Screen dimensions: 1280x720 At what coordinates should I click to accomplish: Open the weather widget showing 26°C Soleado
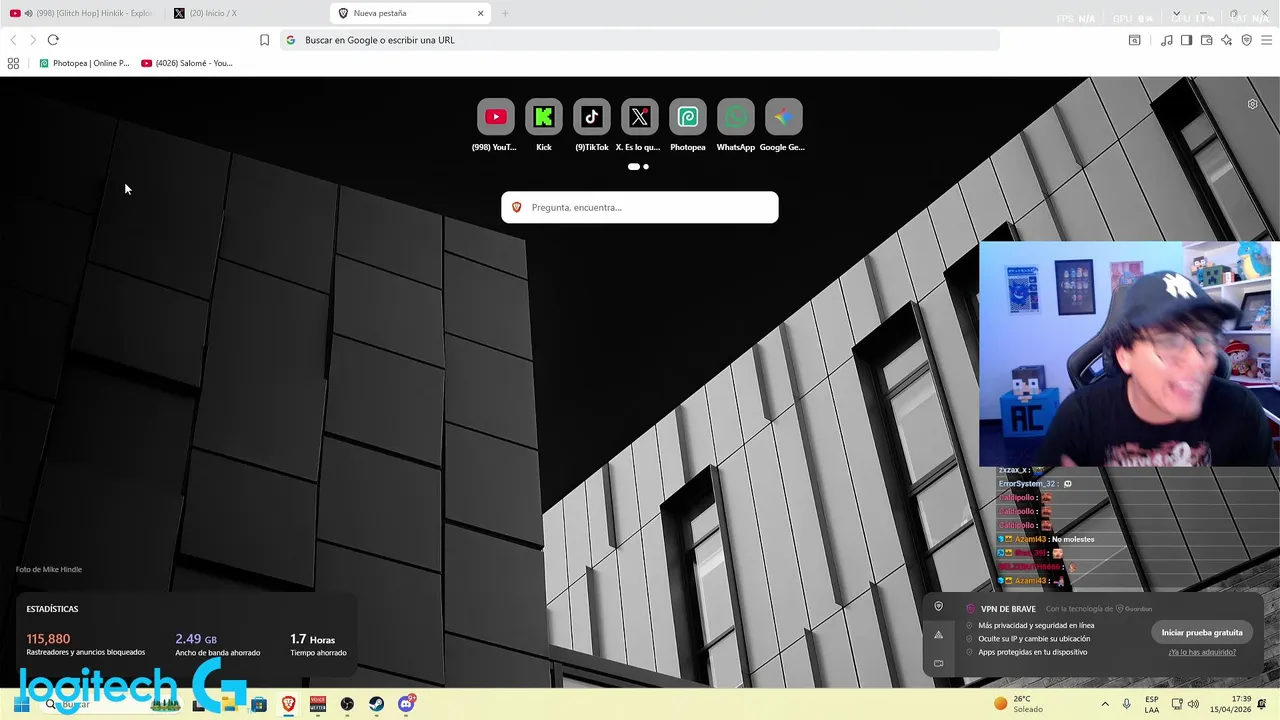(1020, 704)
